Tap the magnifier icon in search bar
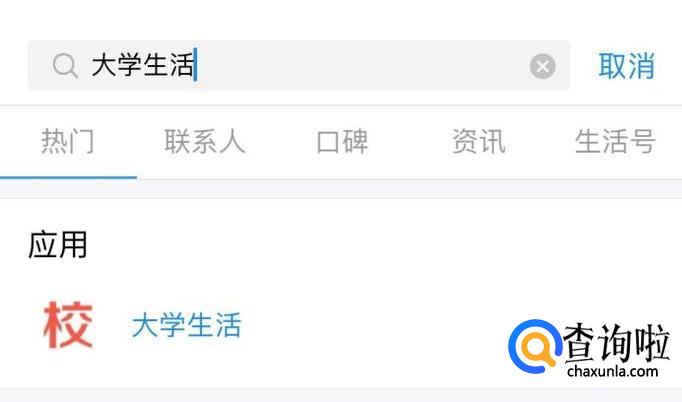Image resolution: width=682 pixels, height=402 pixels. click(65, 66)
